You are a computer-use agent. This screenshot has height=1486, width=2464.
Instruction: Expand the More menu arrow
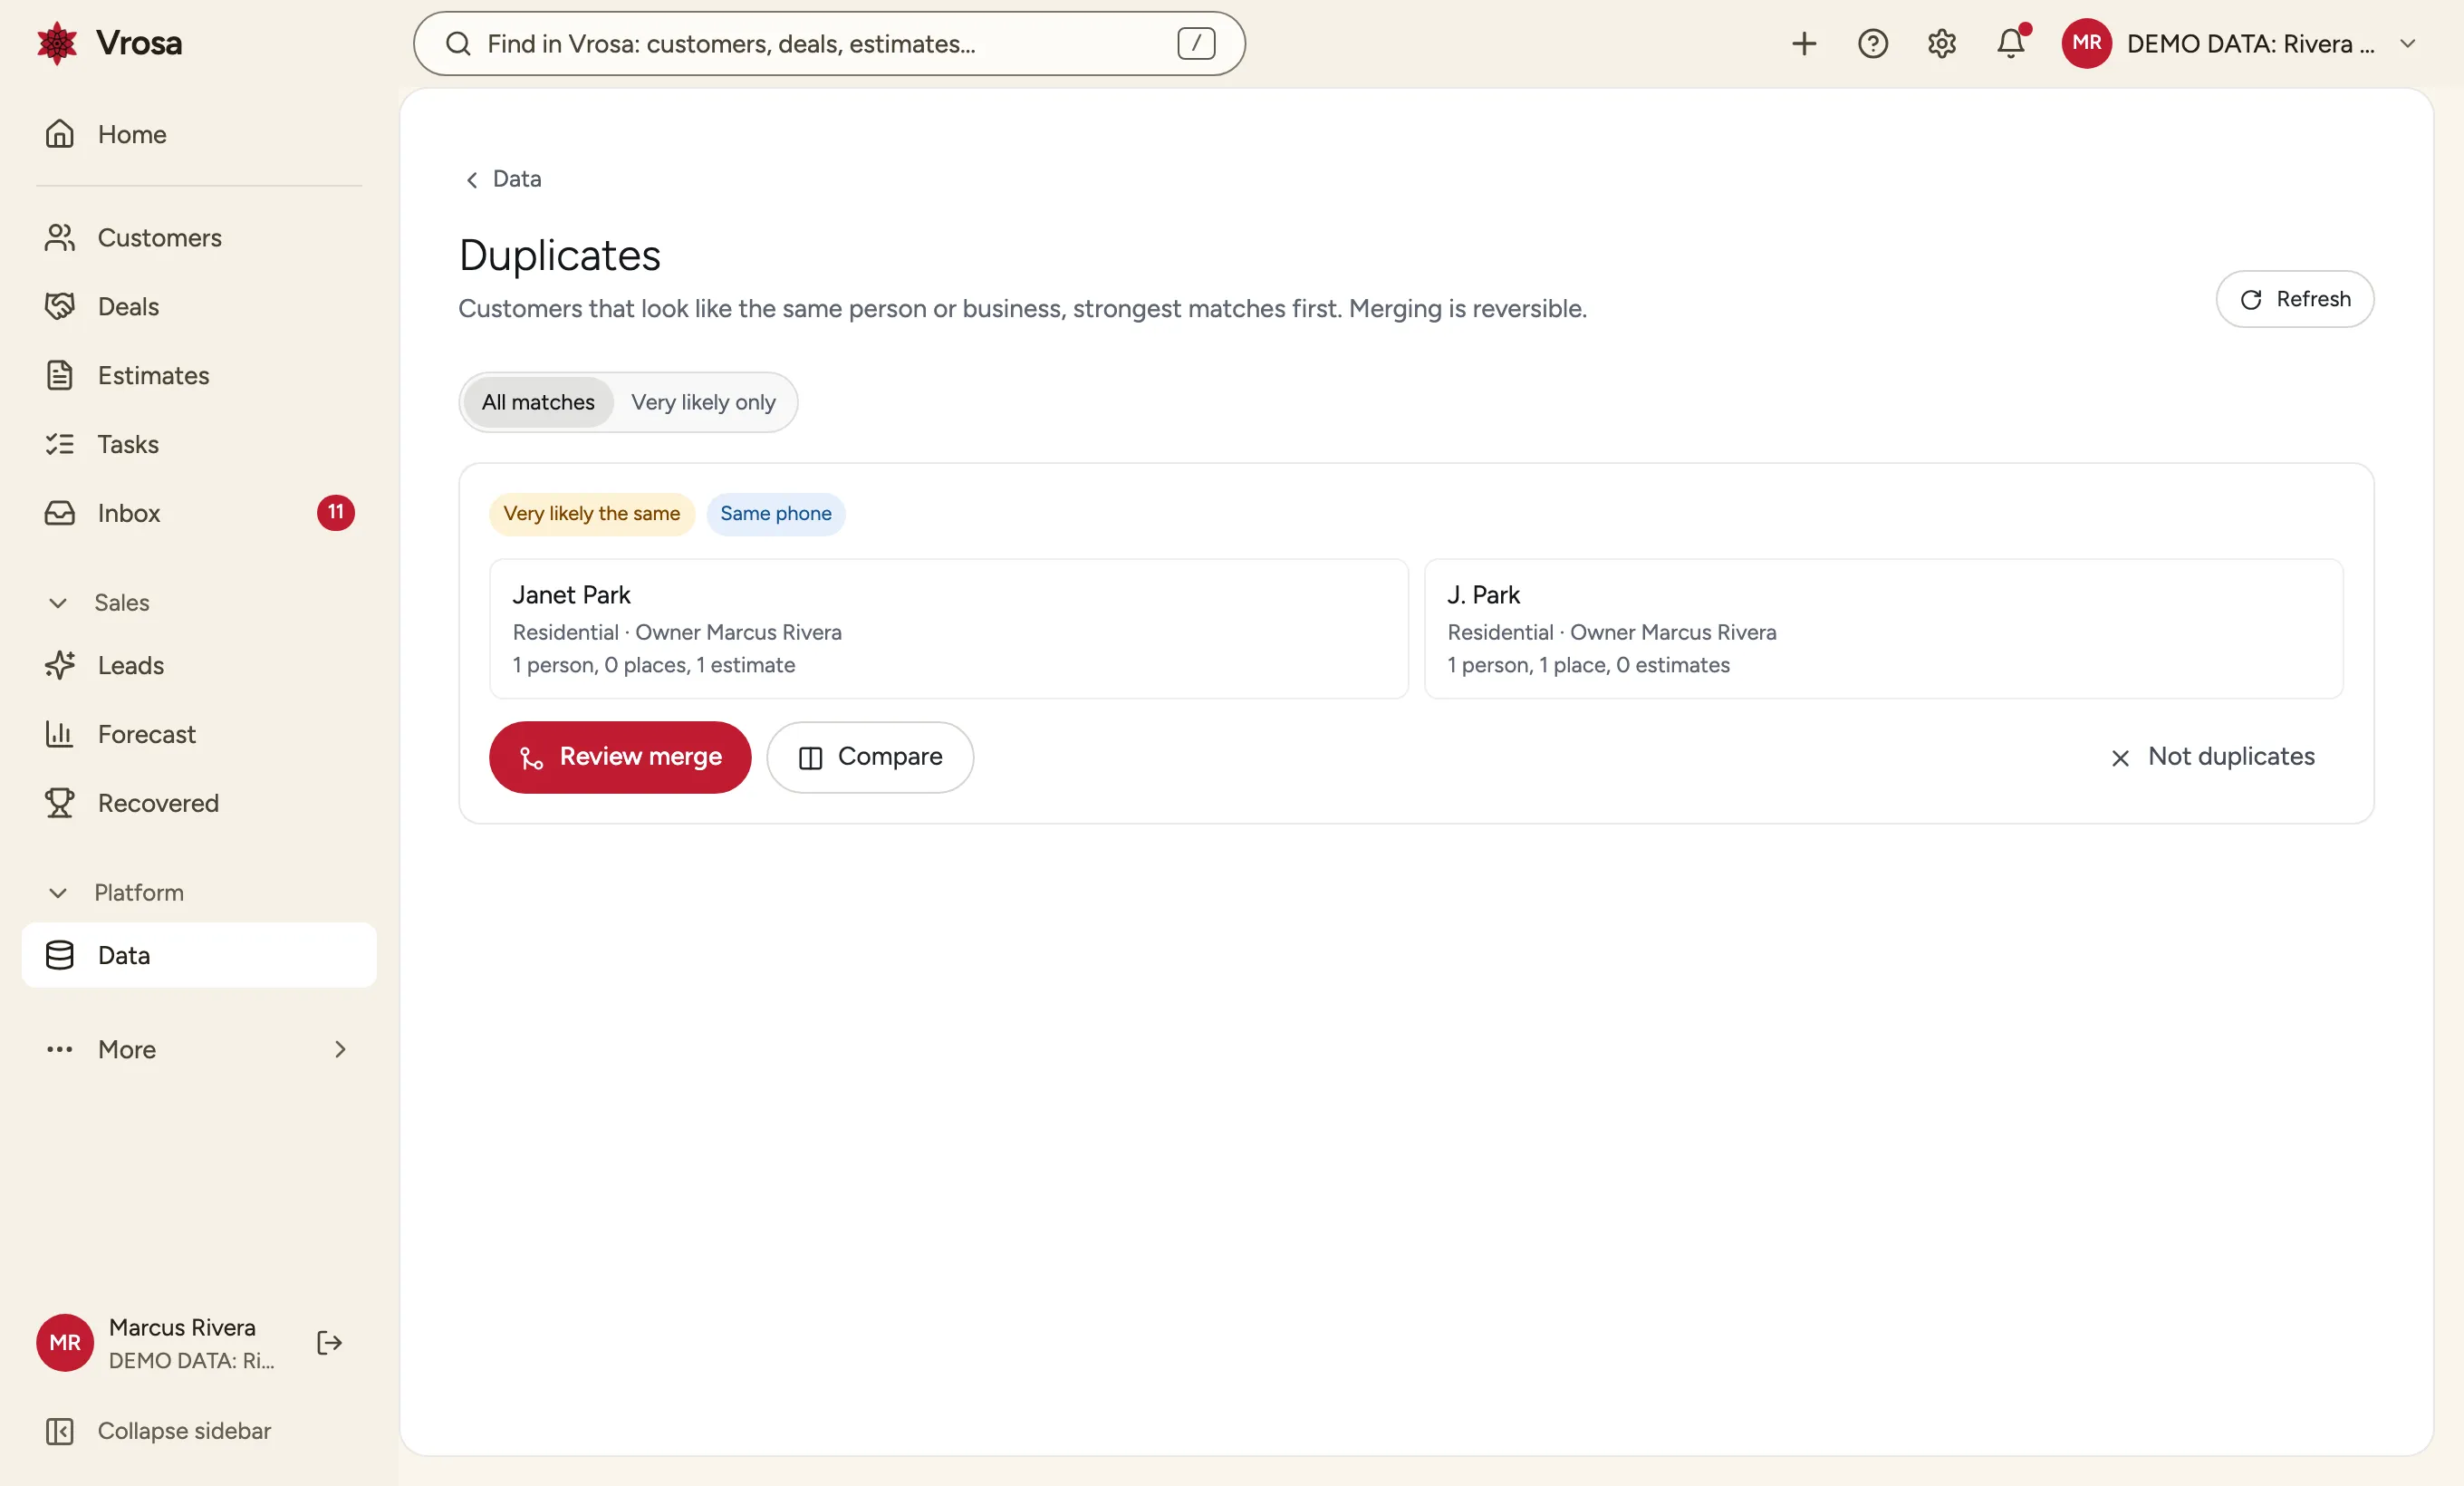(340, 1050)
